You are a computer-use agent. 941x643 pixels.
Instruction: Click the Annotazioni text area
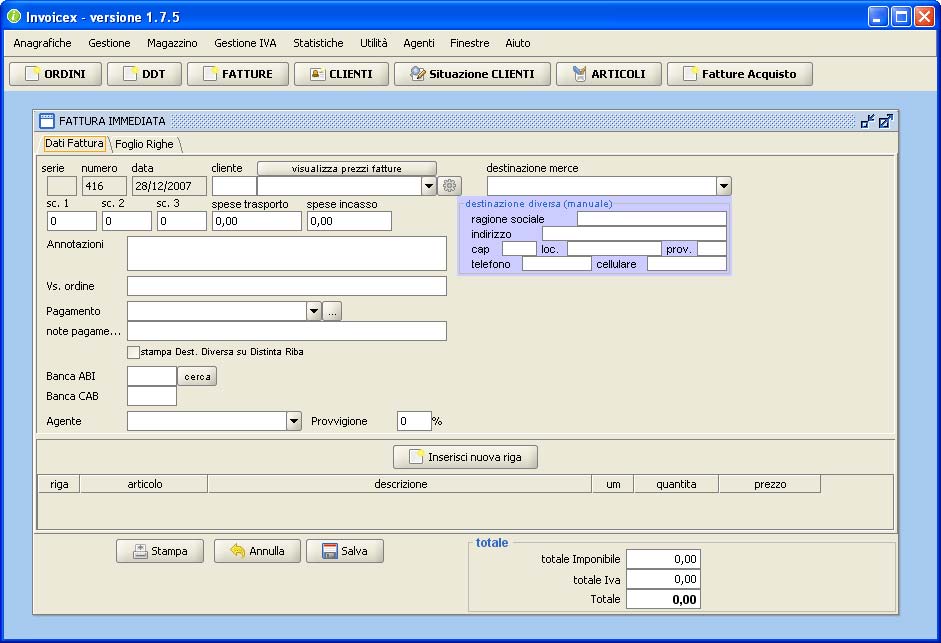point(287,253)
